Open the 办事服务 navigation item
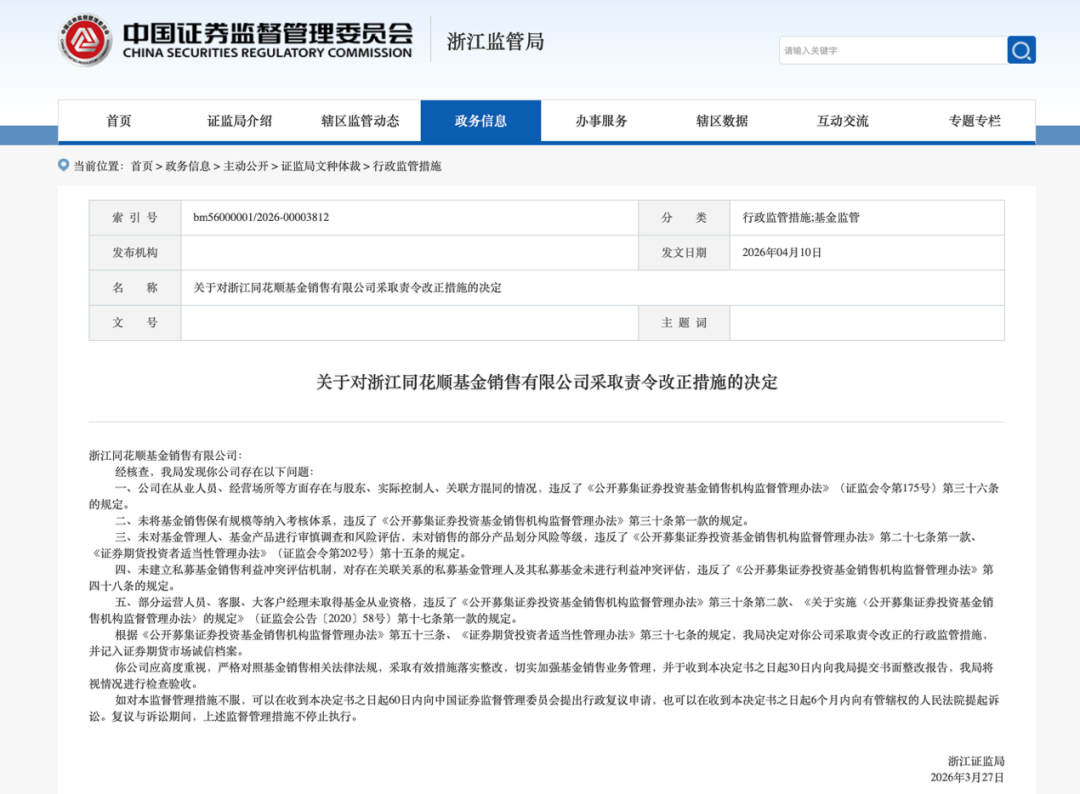Image resolution: width=1080 pixels, height=794 pixels. click(x=601, y=120)
